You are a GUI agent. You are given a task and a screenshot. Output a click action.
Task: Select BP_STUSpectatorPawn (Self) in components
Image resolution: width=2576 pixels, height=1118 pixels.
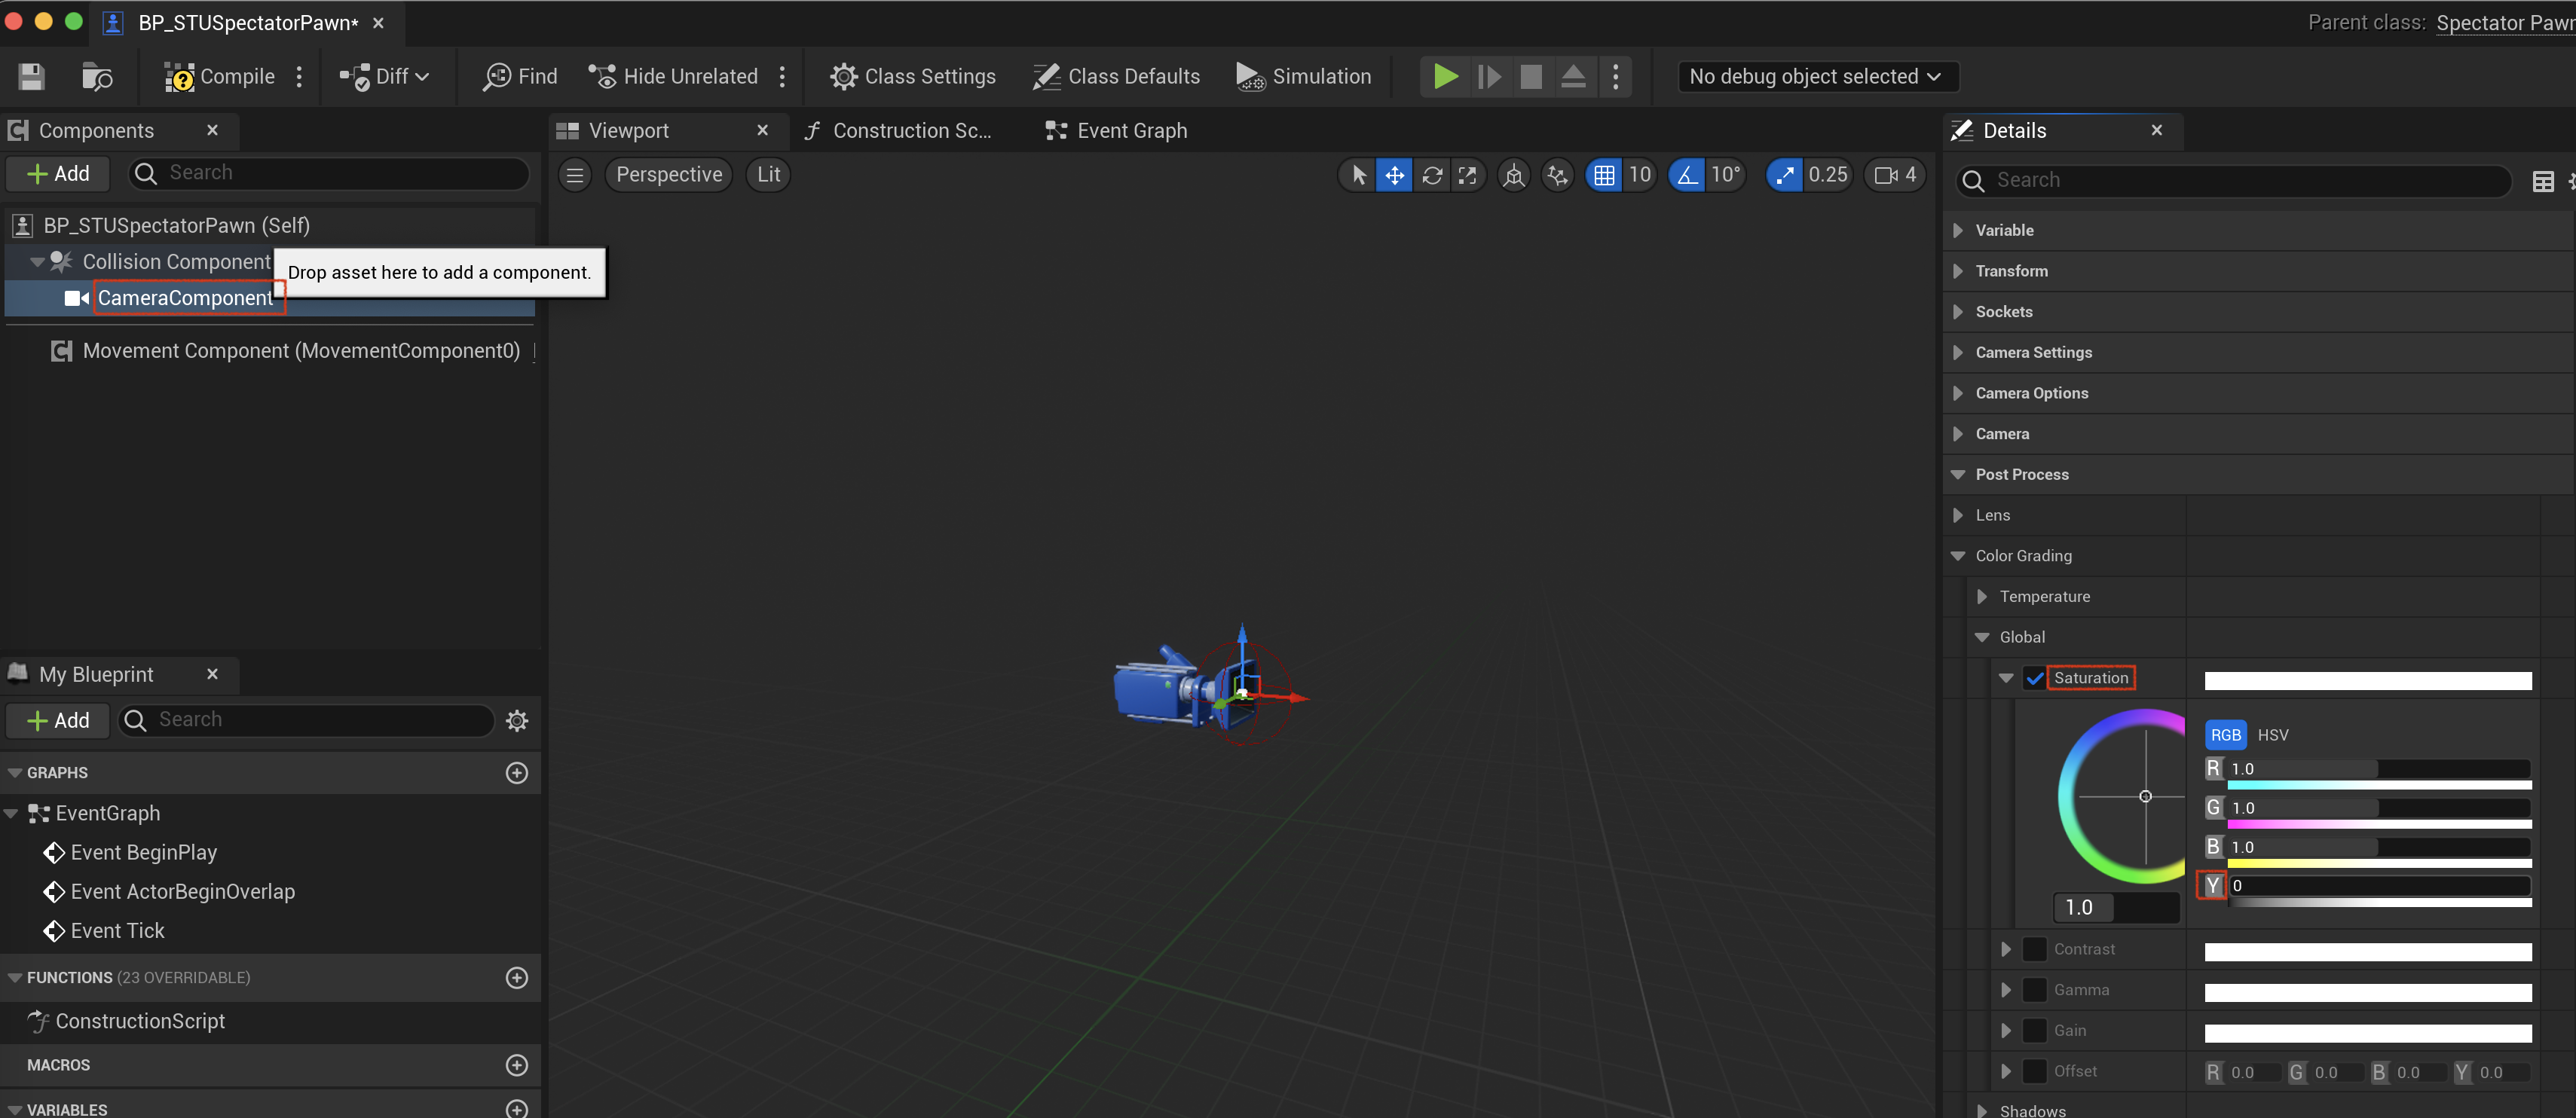[x=270, y=225]
